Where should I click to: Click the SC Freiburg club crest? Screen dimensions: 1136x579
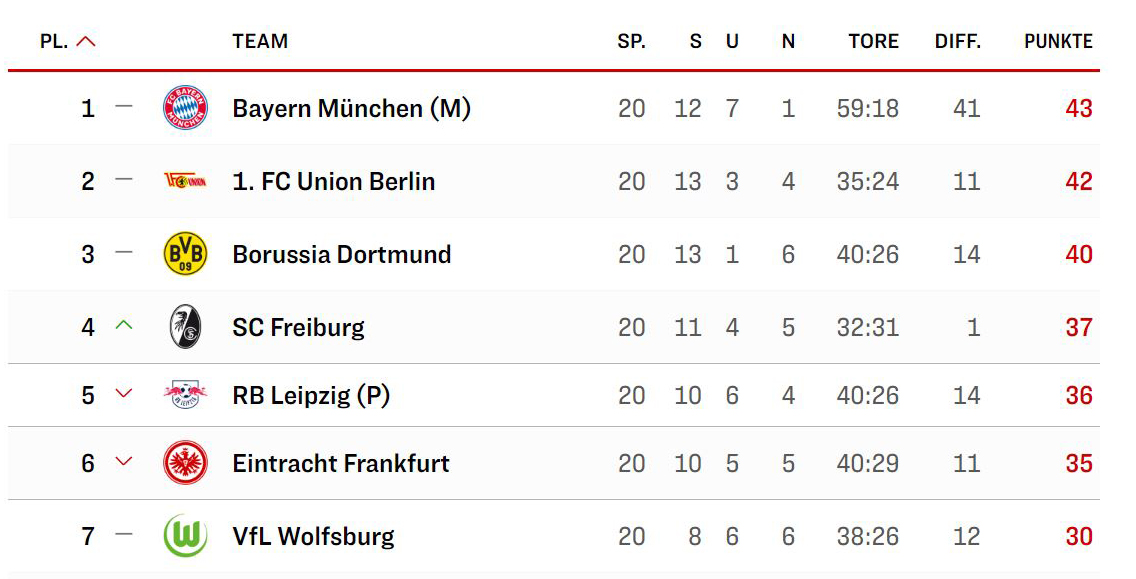[185, 327]
